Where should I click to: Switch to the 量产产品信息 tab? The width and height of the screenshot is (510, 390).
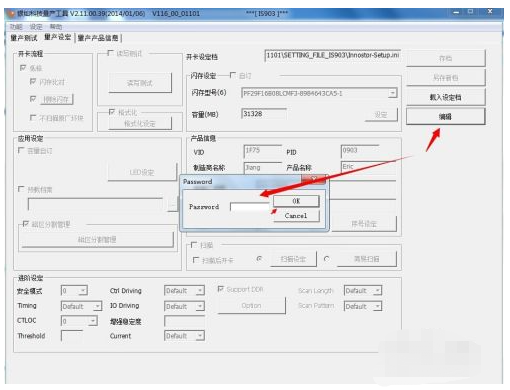click(x=98, y=38)
